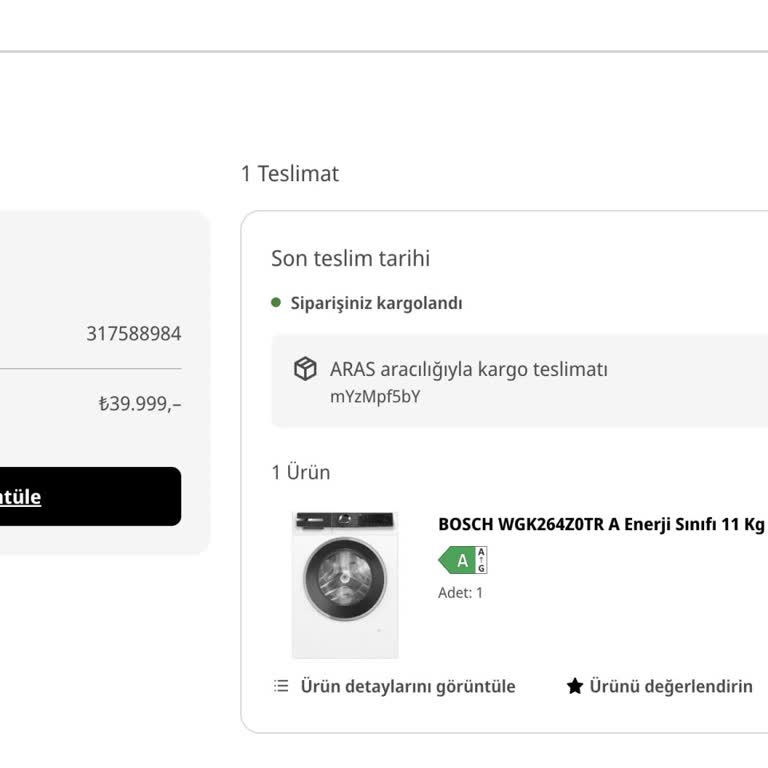Click the BOSCH WGK264Z0TR product title
This screenshot has width=768, height=768.
602,524
